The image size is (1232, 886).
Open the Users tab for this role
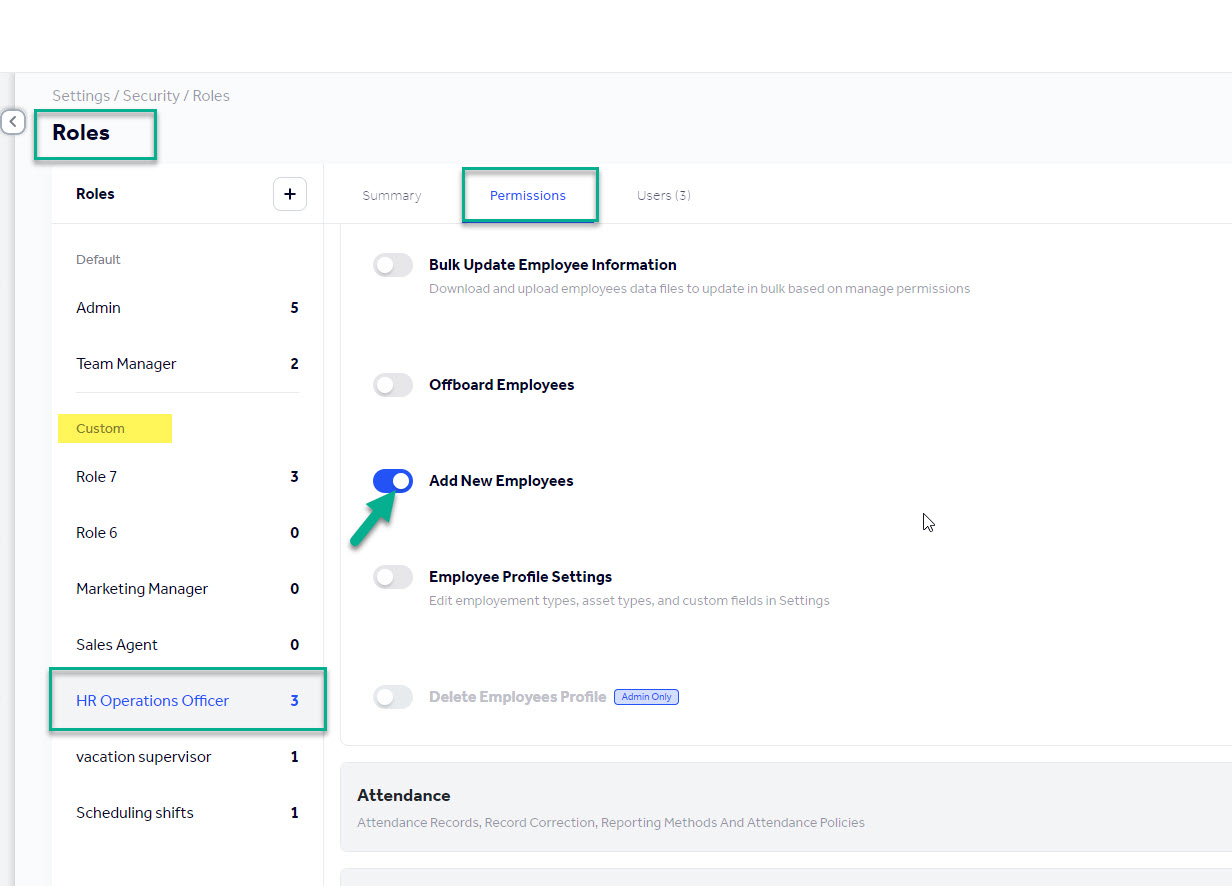[663, 195]
